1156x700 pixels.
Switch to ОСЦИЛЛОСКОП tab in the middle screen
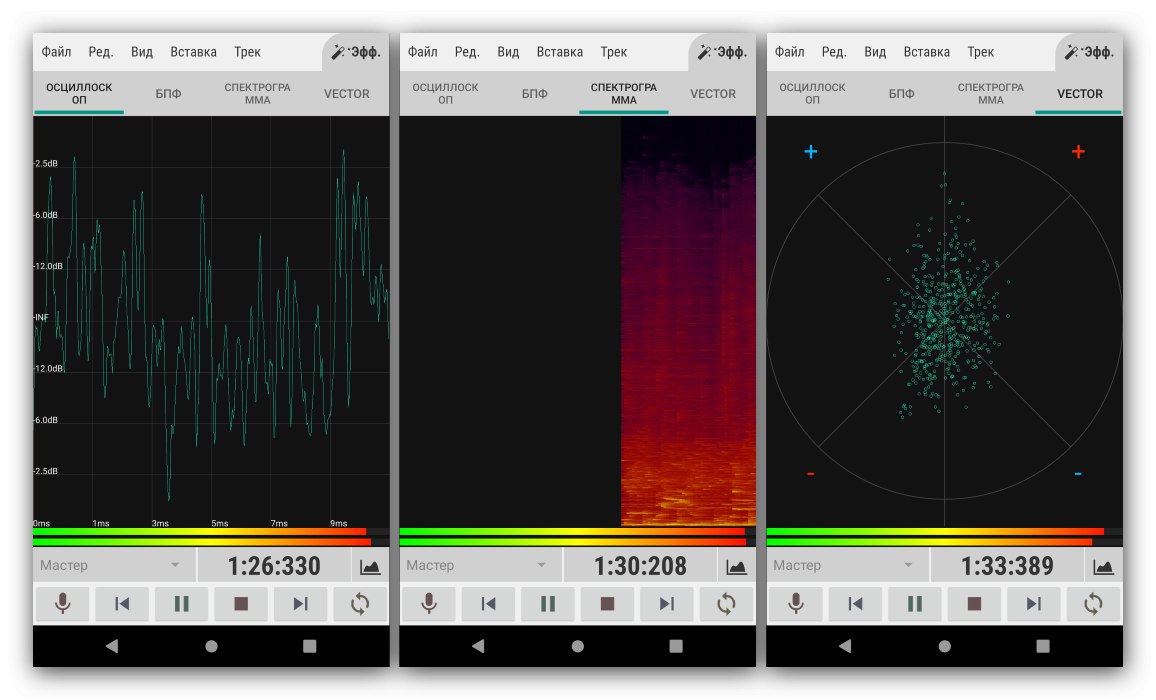445,94
